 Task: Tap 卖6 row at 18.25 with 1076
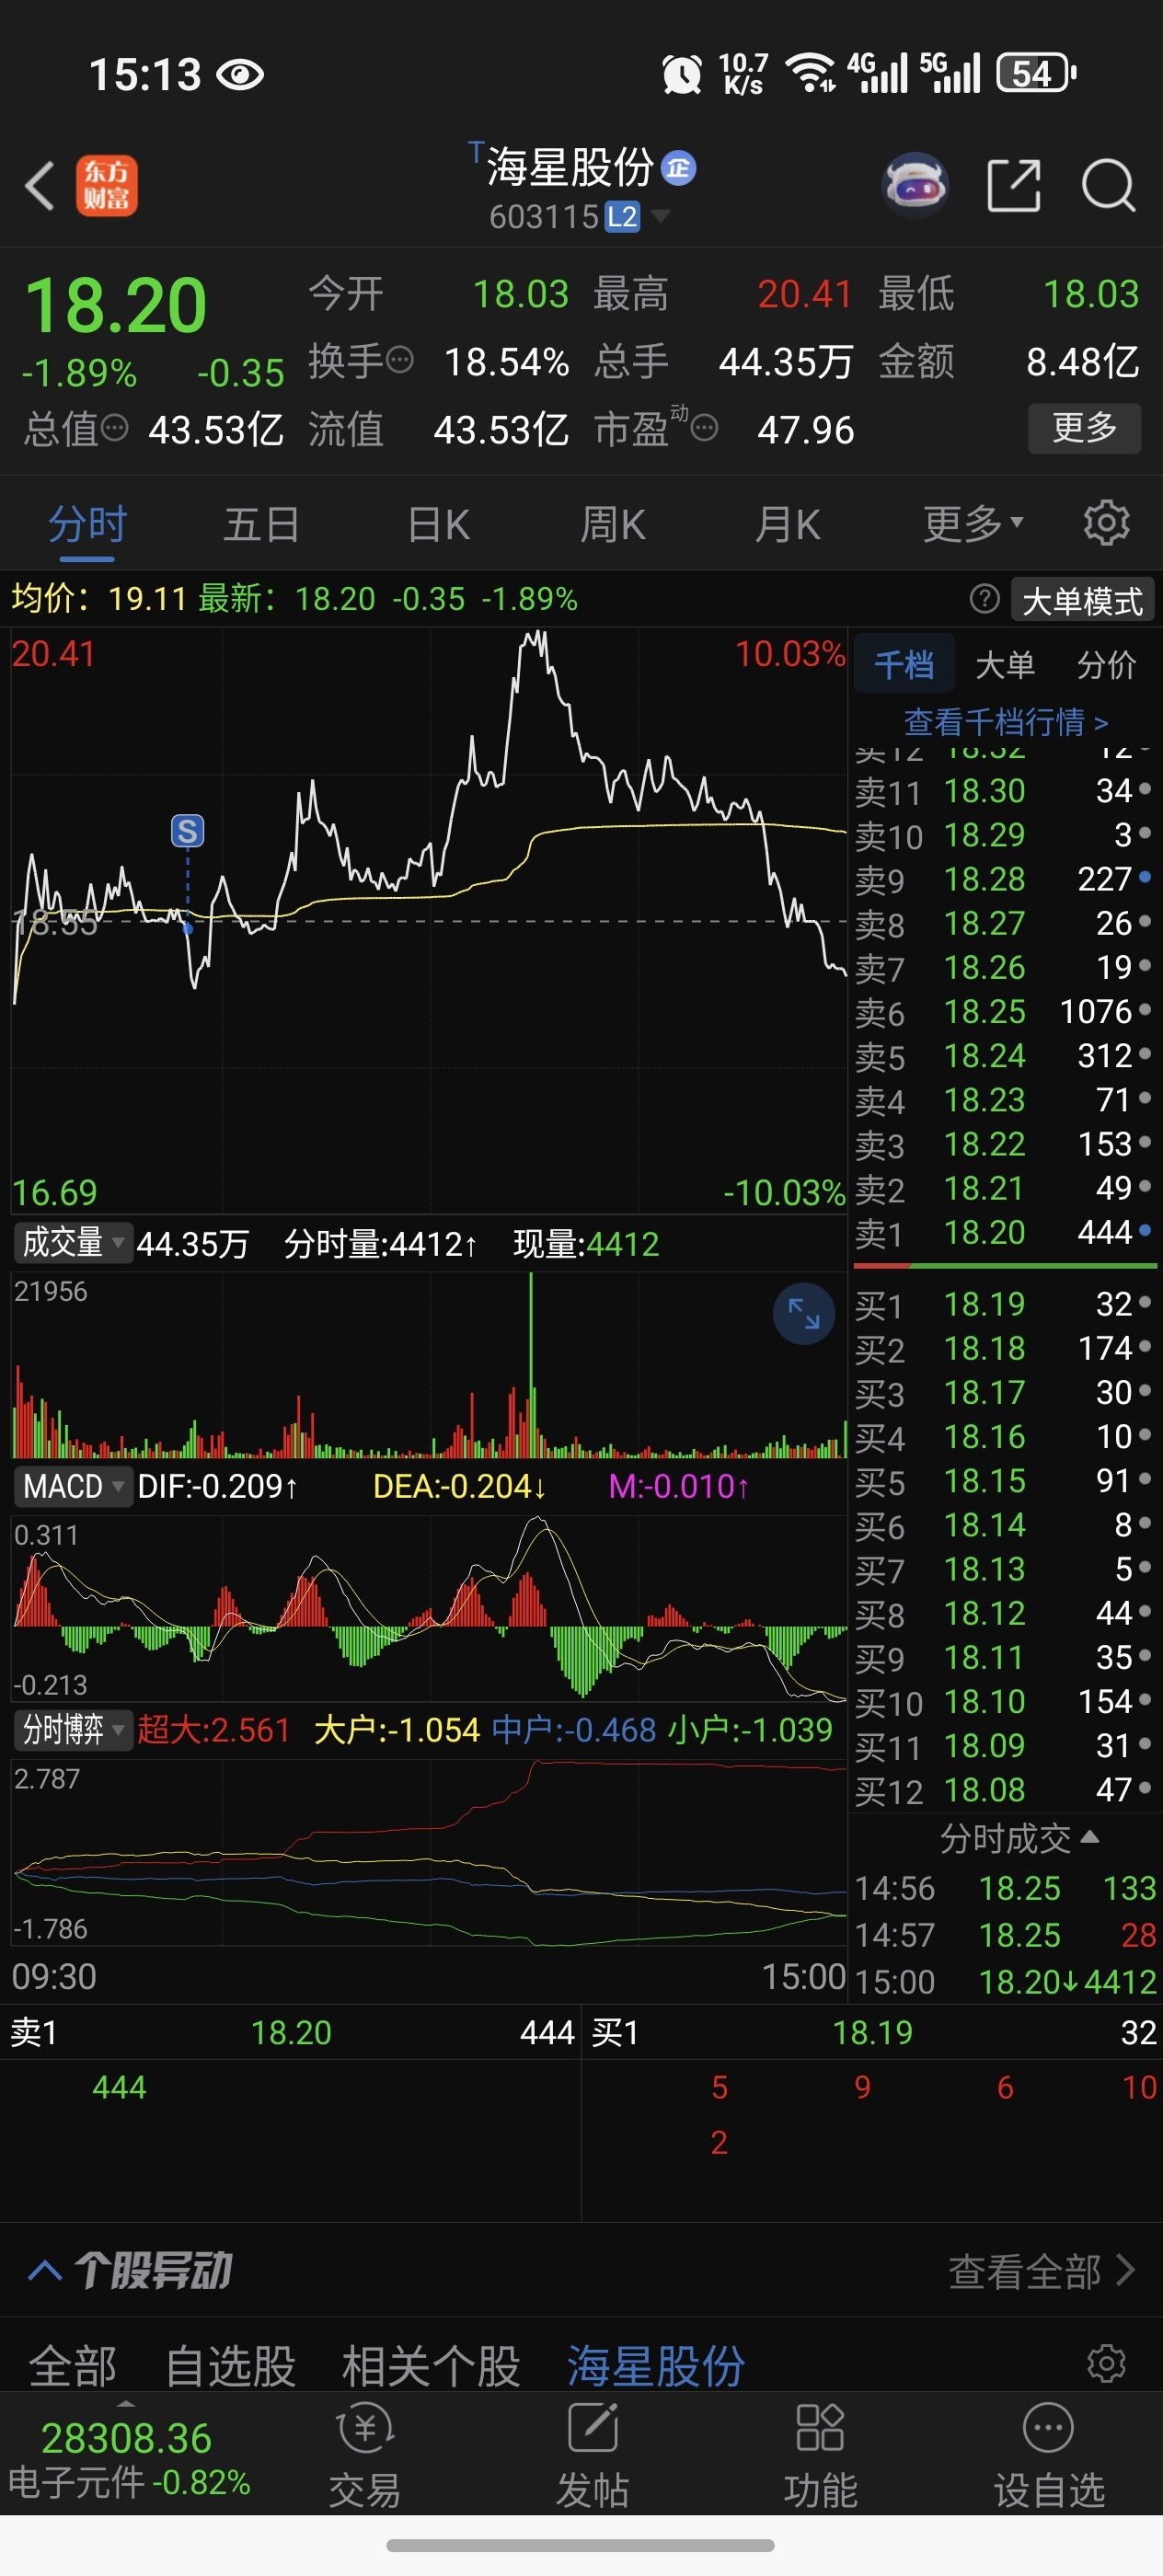pos(1004,1012)
